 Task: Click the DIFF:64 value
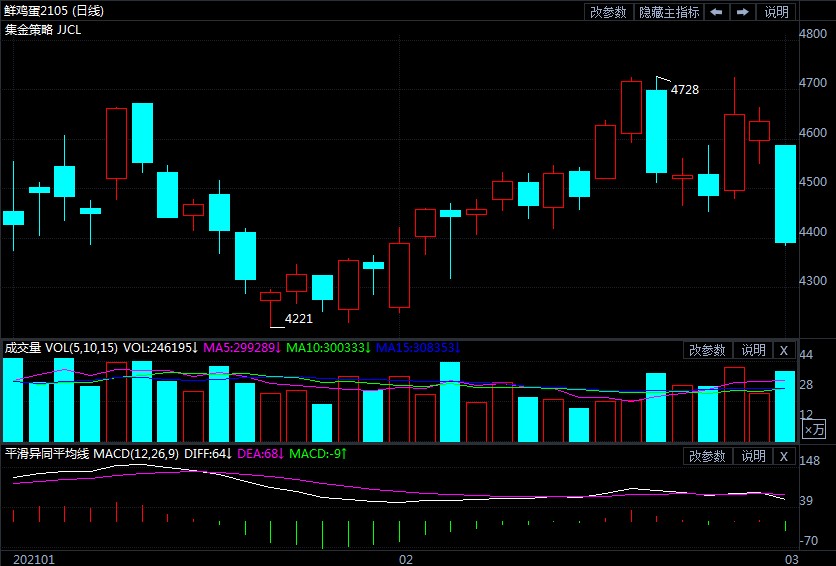pos(208,454)
